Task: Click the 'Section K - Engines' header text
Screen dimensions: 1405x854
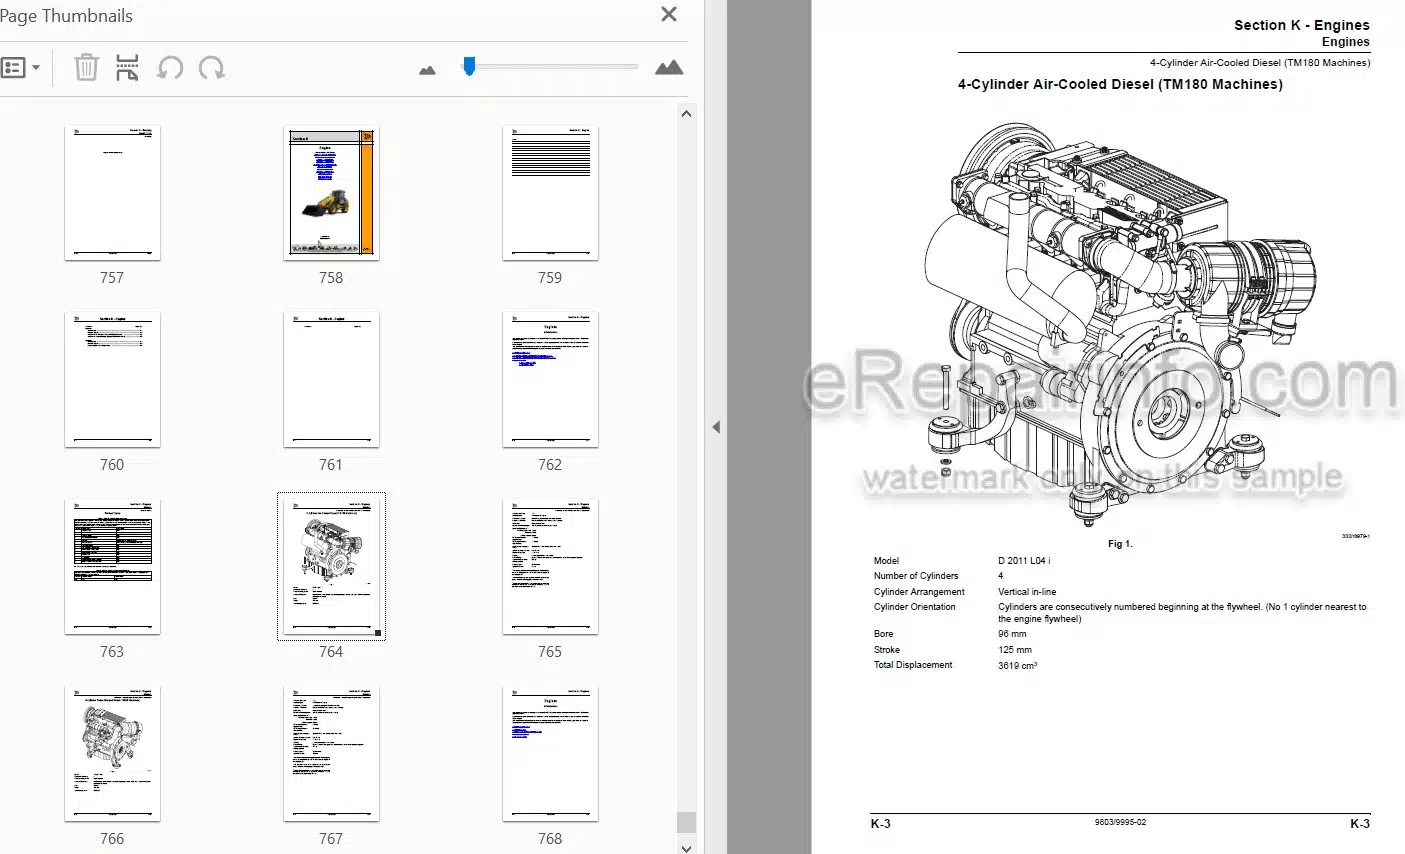Action: pyautogui.click(x=1301, y=25)
